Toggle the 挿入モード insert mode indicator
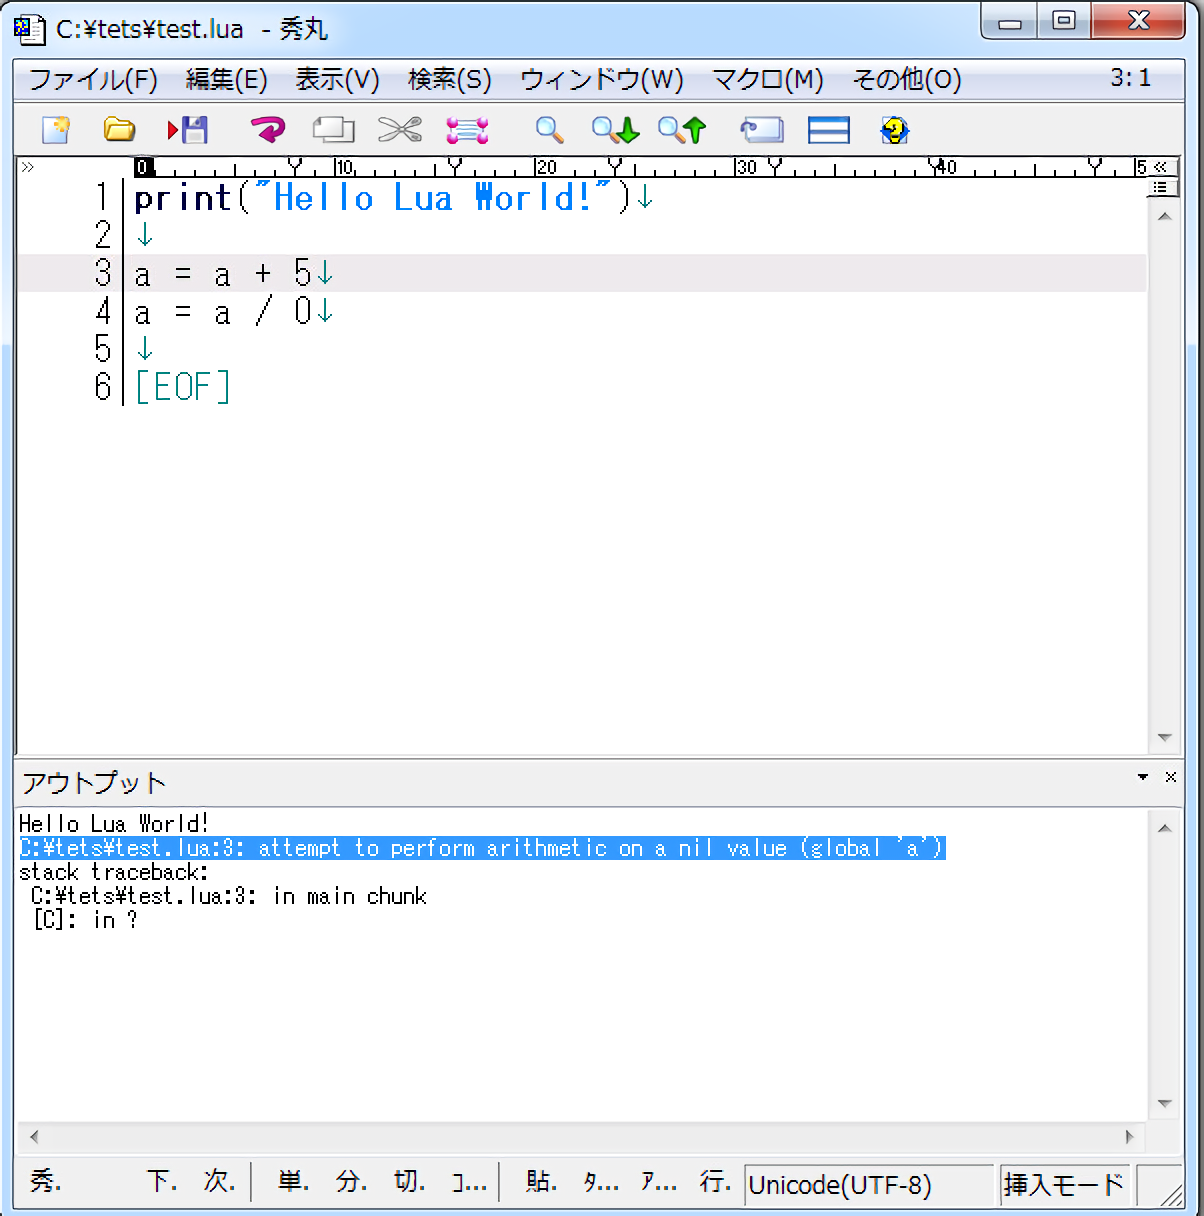1204x1216 pixels. 1064,1185
